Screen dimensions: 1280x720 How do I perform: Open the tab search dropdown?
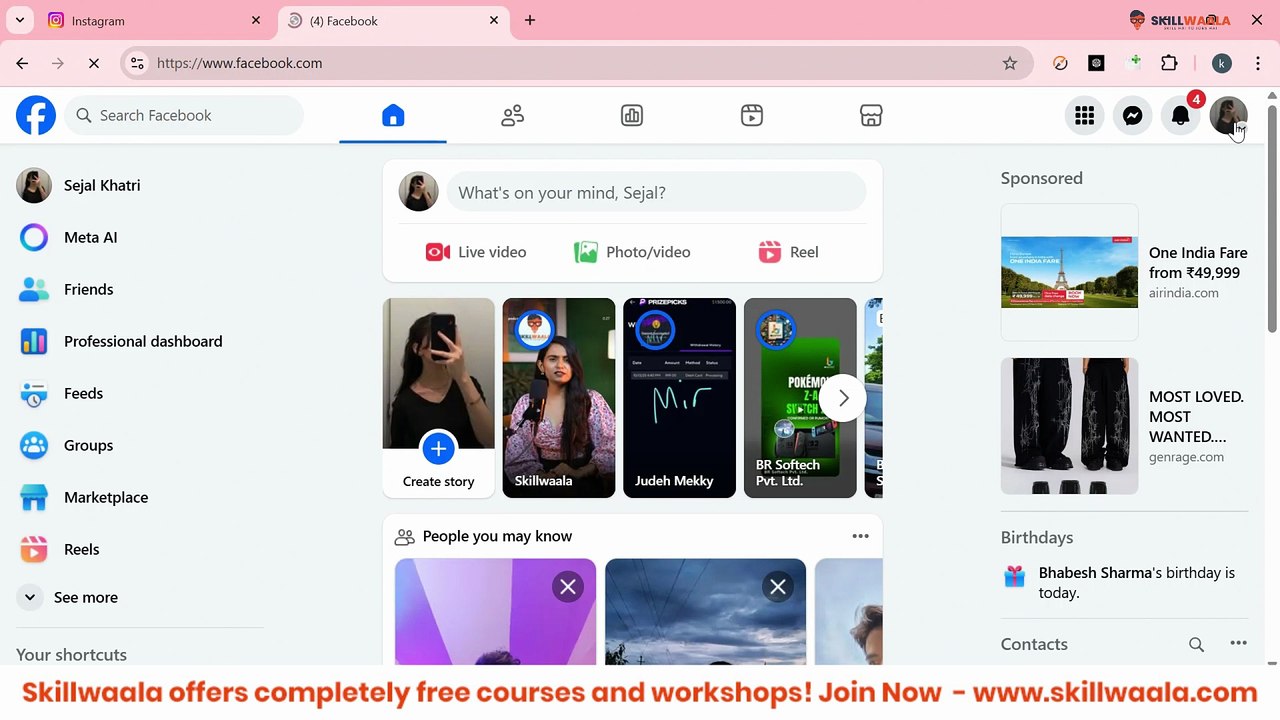(x=20, y=20)
